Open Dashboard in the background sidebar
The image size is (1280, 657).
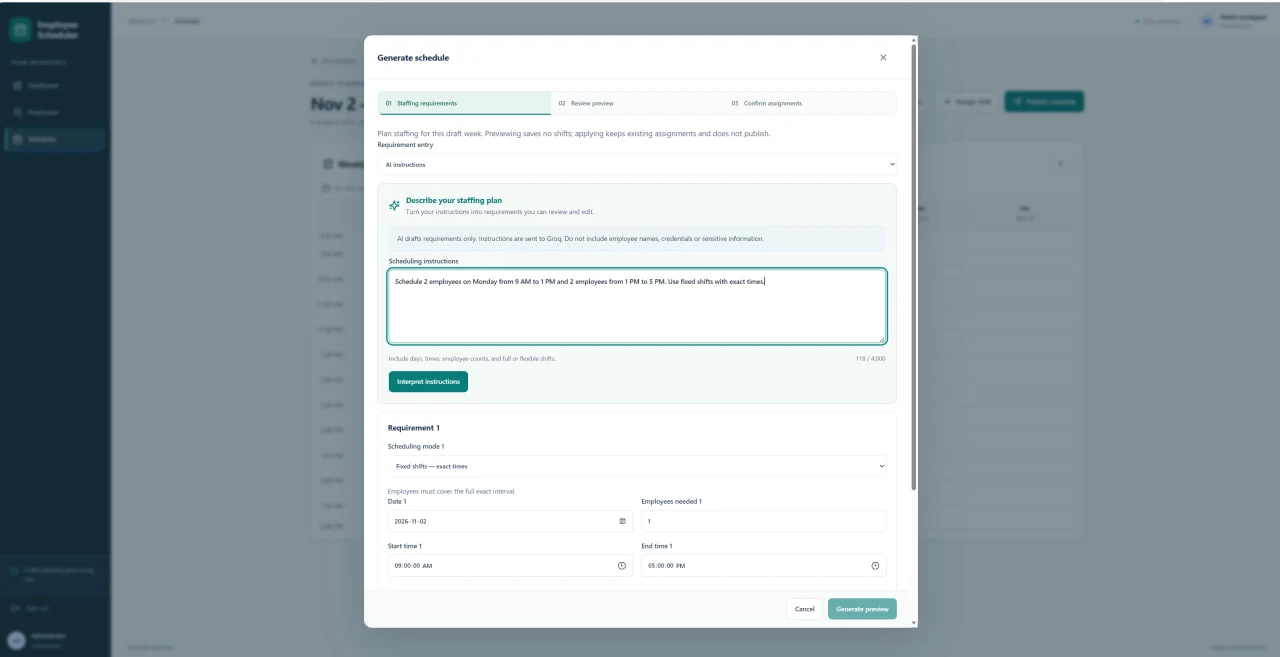coord(56,86)
